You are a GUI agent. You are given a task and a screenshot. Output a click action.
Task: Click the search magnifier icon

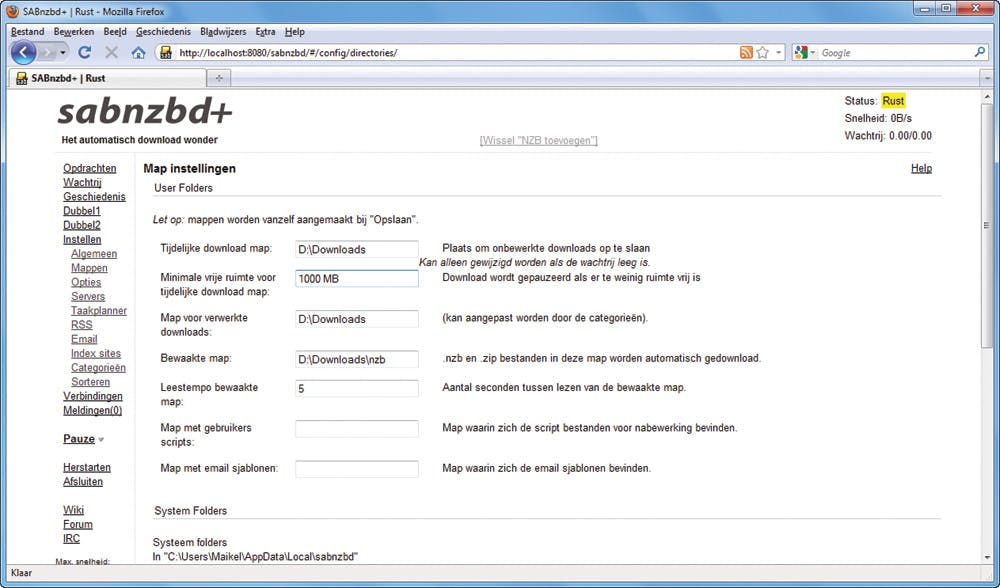click(x=980, y=52)
